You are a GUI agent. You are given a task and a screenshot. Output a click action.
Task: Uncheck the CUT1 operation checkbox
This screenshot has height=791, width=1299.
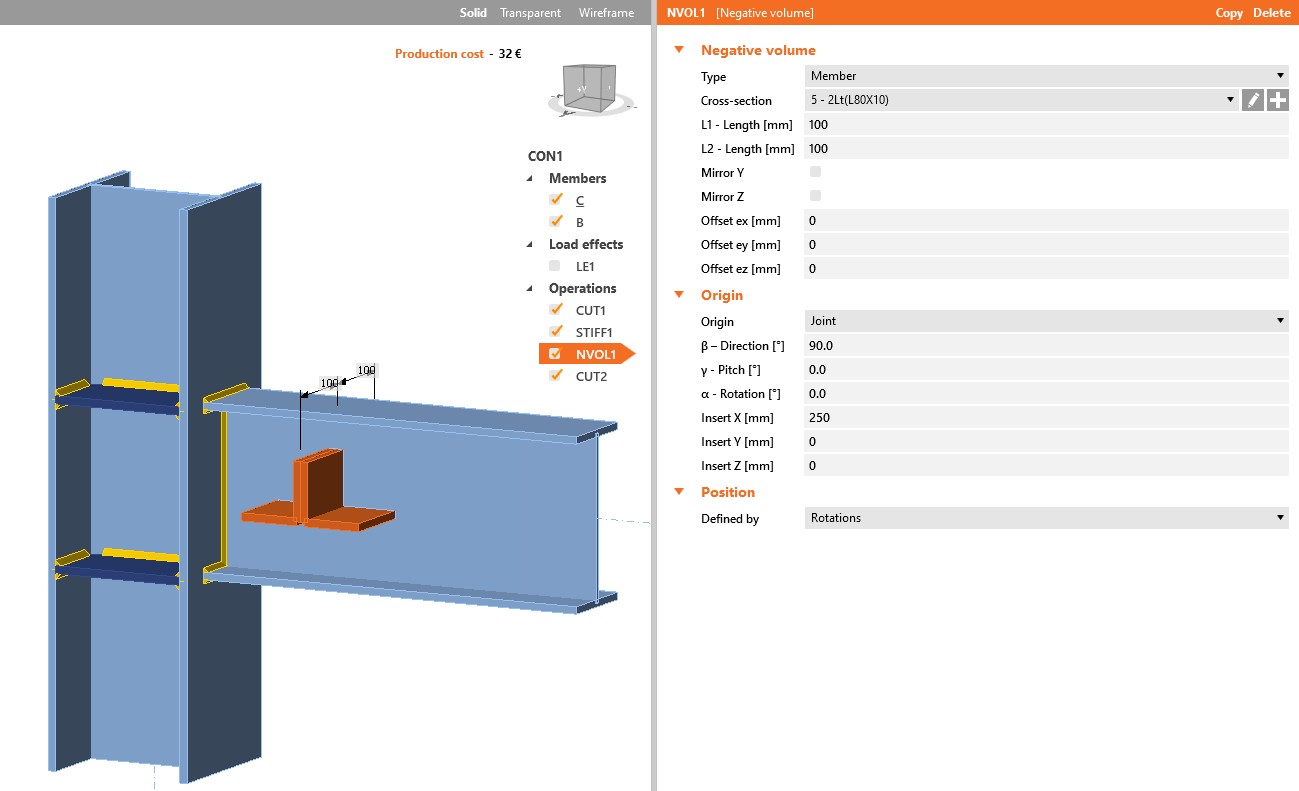tap(556, 310)
